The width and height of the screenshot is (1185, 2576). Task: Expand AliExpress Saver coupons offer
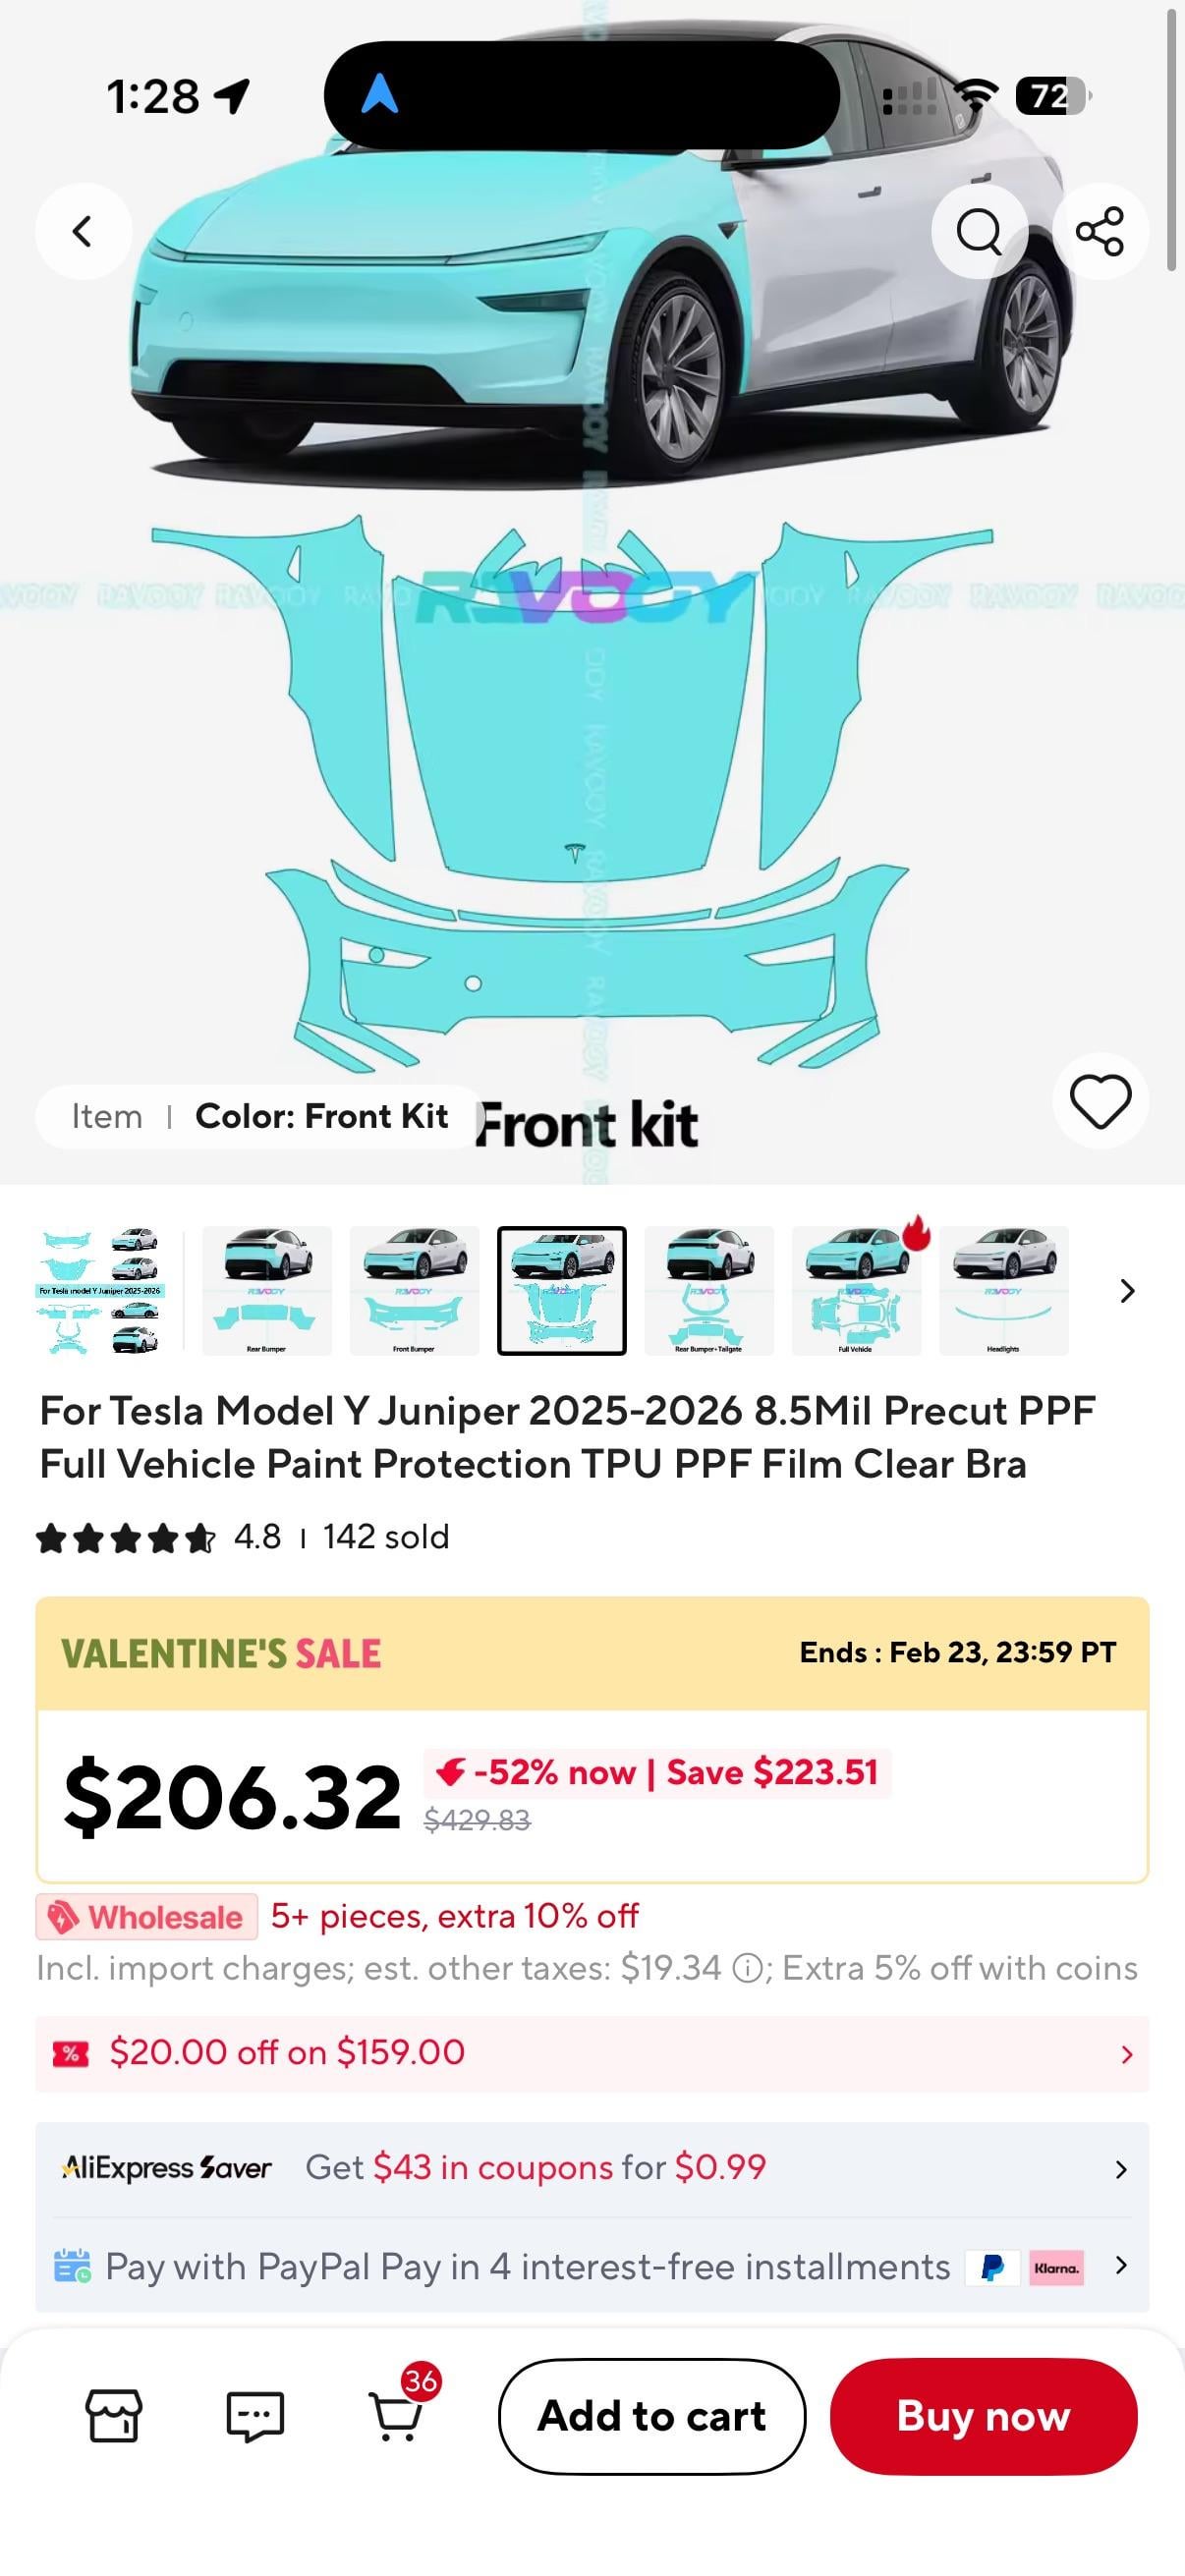pos(592,2168)
